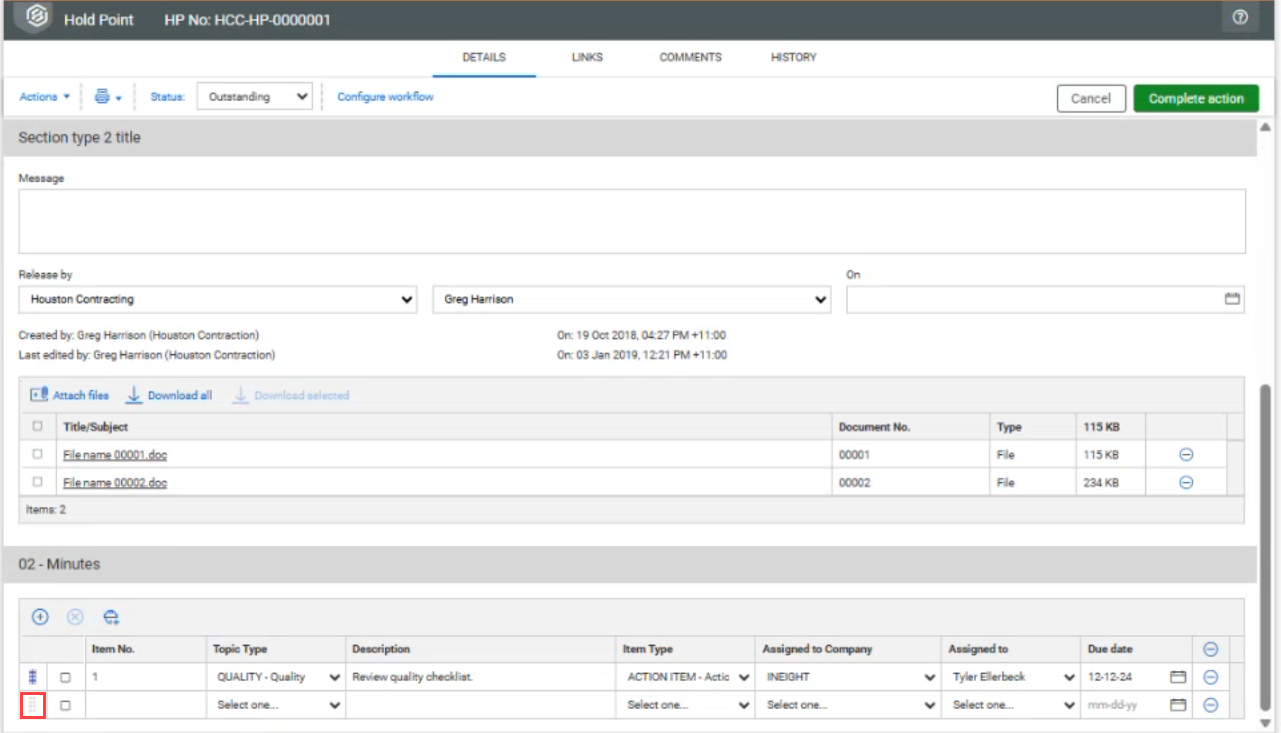
Task: Click the help question mark icon
Action: click(1240, 18)
